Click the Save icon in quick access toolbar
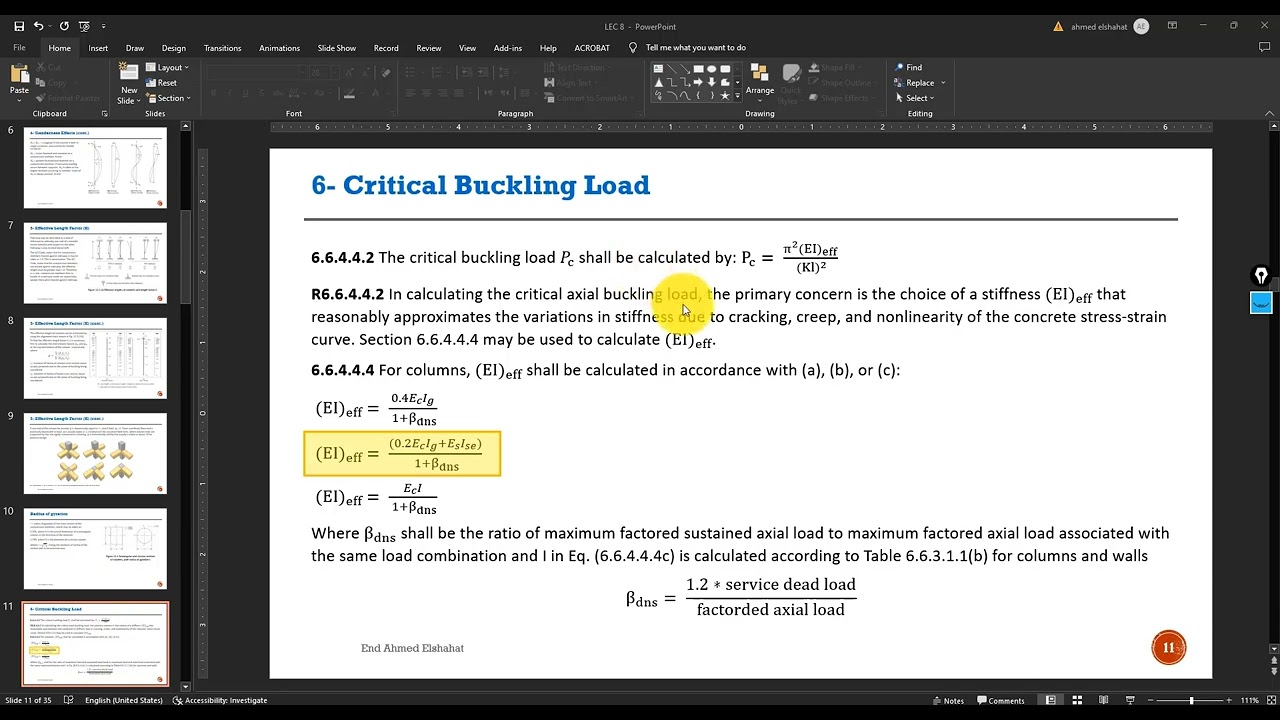This screenshot has width=1280, height=720. (19, 26)
